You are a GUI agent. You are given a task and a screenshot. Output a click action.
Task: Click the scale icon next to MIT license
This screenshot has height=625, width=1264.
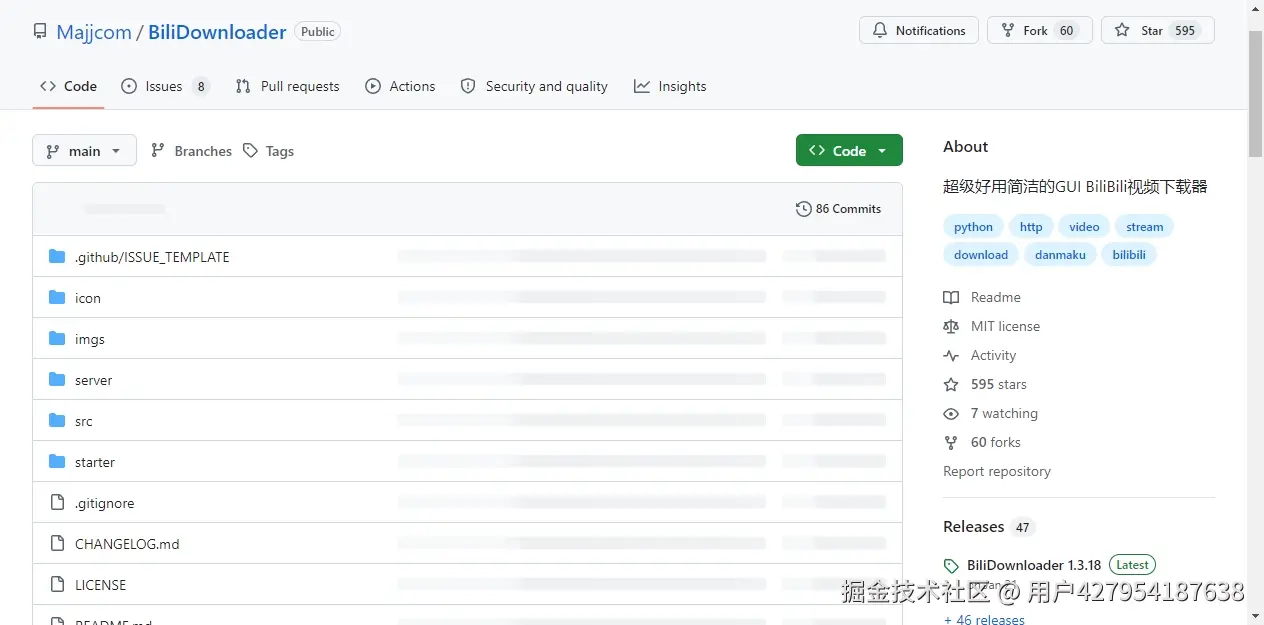point(951,326)
